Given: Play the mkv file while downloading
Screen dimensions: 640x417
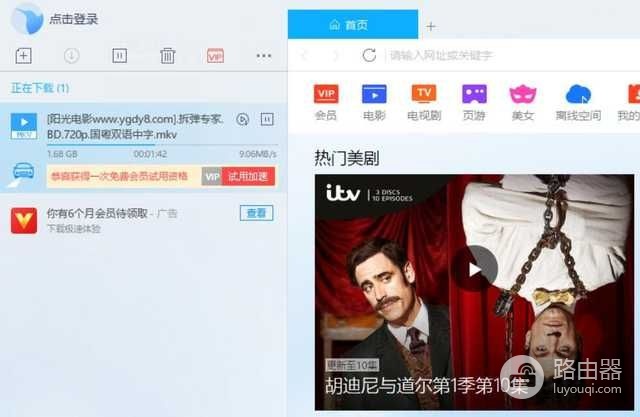Looking at the screenshot, I should (242, 119).
